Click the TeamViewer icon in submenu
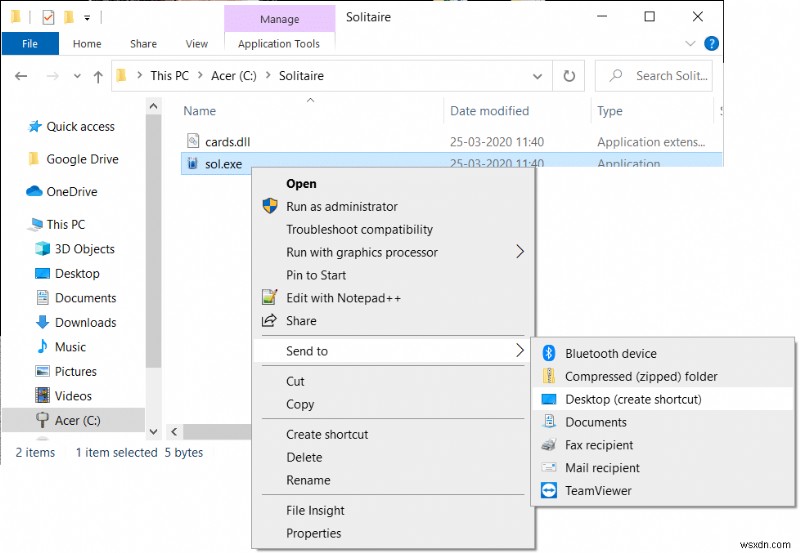800x553 pixels. pos(548,491)
